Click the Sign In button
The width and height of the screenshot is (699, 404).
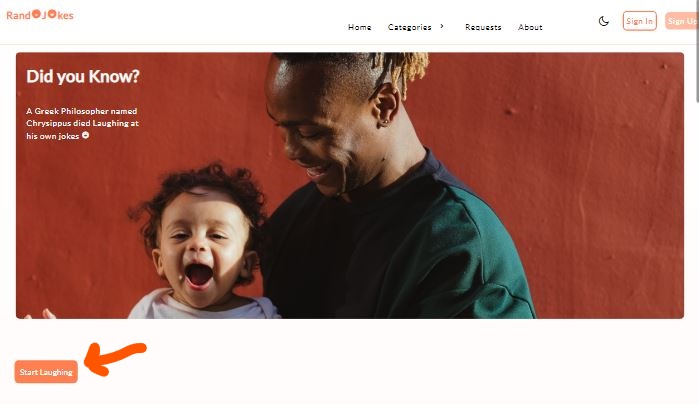click(639, 21)
